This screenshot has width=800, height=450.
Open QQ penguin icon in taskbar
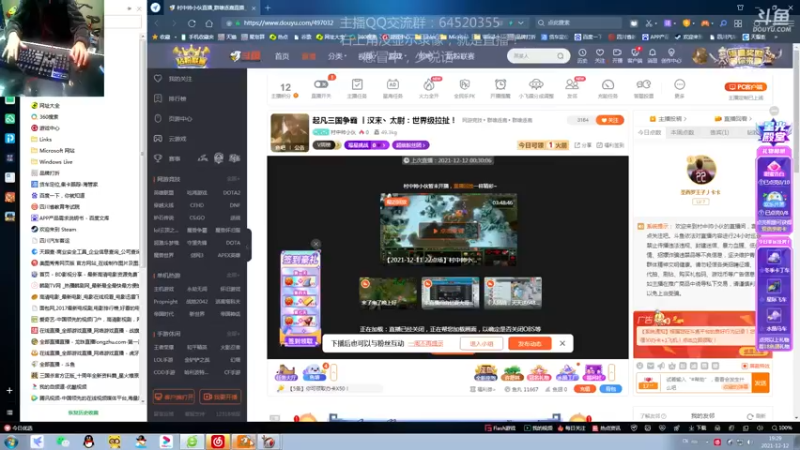(x=89, y=441)
